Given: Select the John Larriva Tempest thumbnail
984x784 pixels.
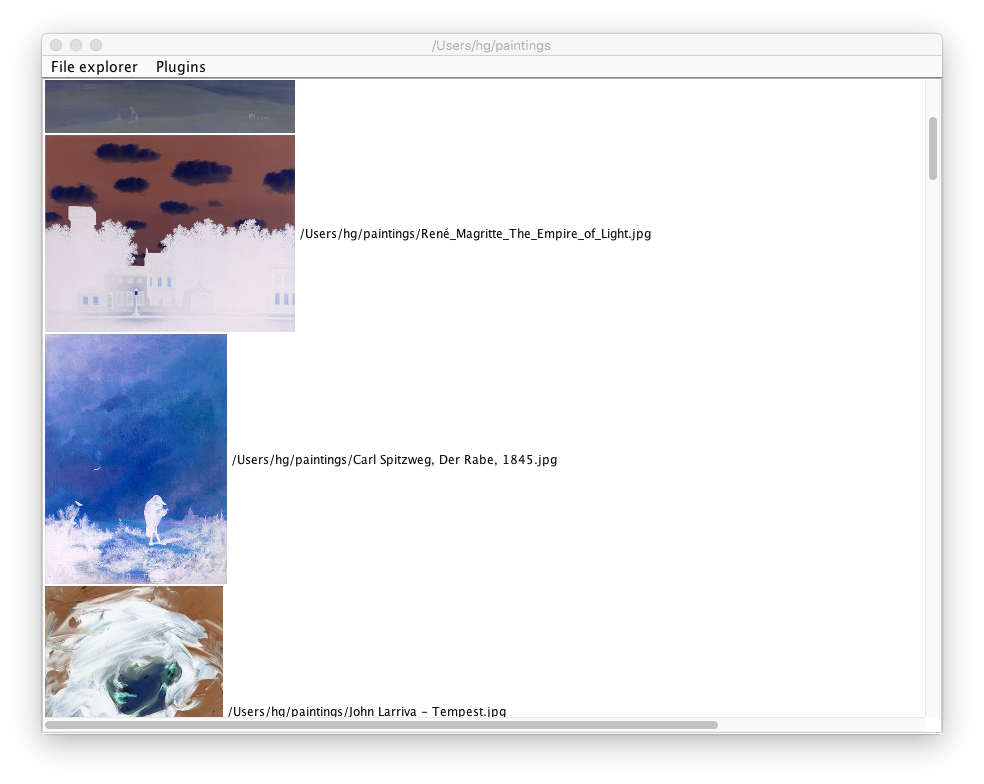Looking at the screenshot, I should (x=134, y=652).
